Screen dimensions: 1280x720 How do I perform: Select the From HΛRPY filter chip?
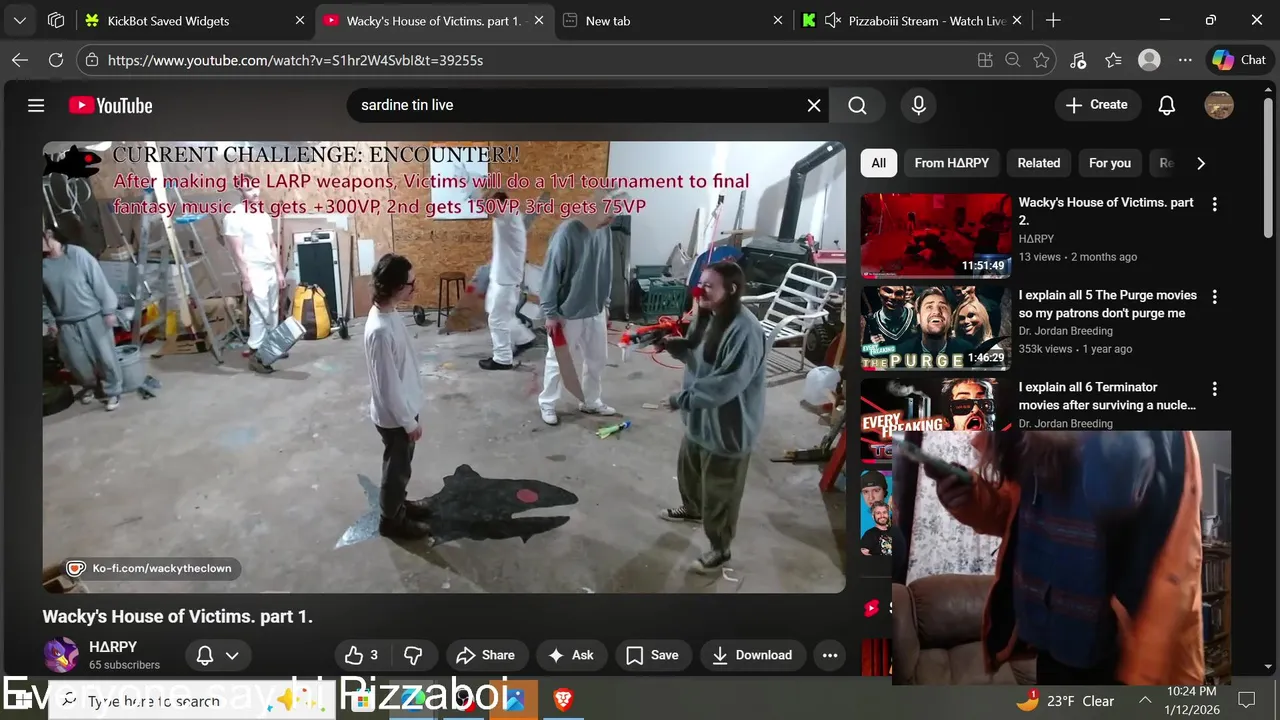point(951,163)
